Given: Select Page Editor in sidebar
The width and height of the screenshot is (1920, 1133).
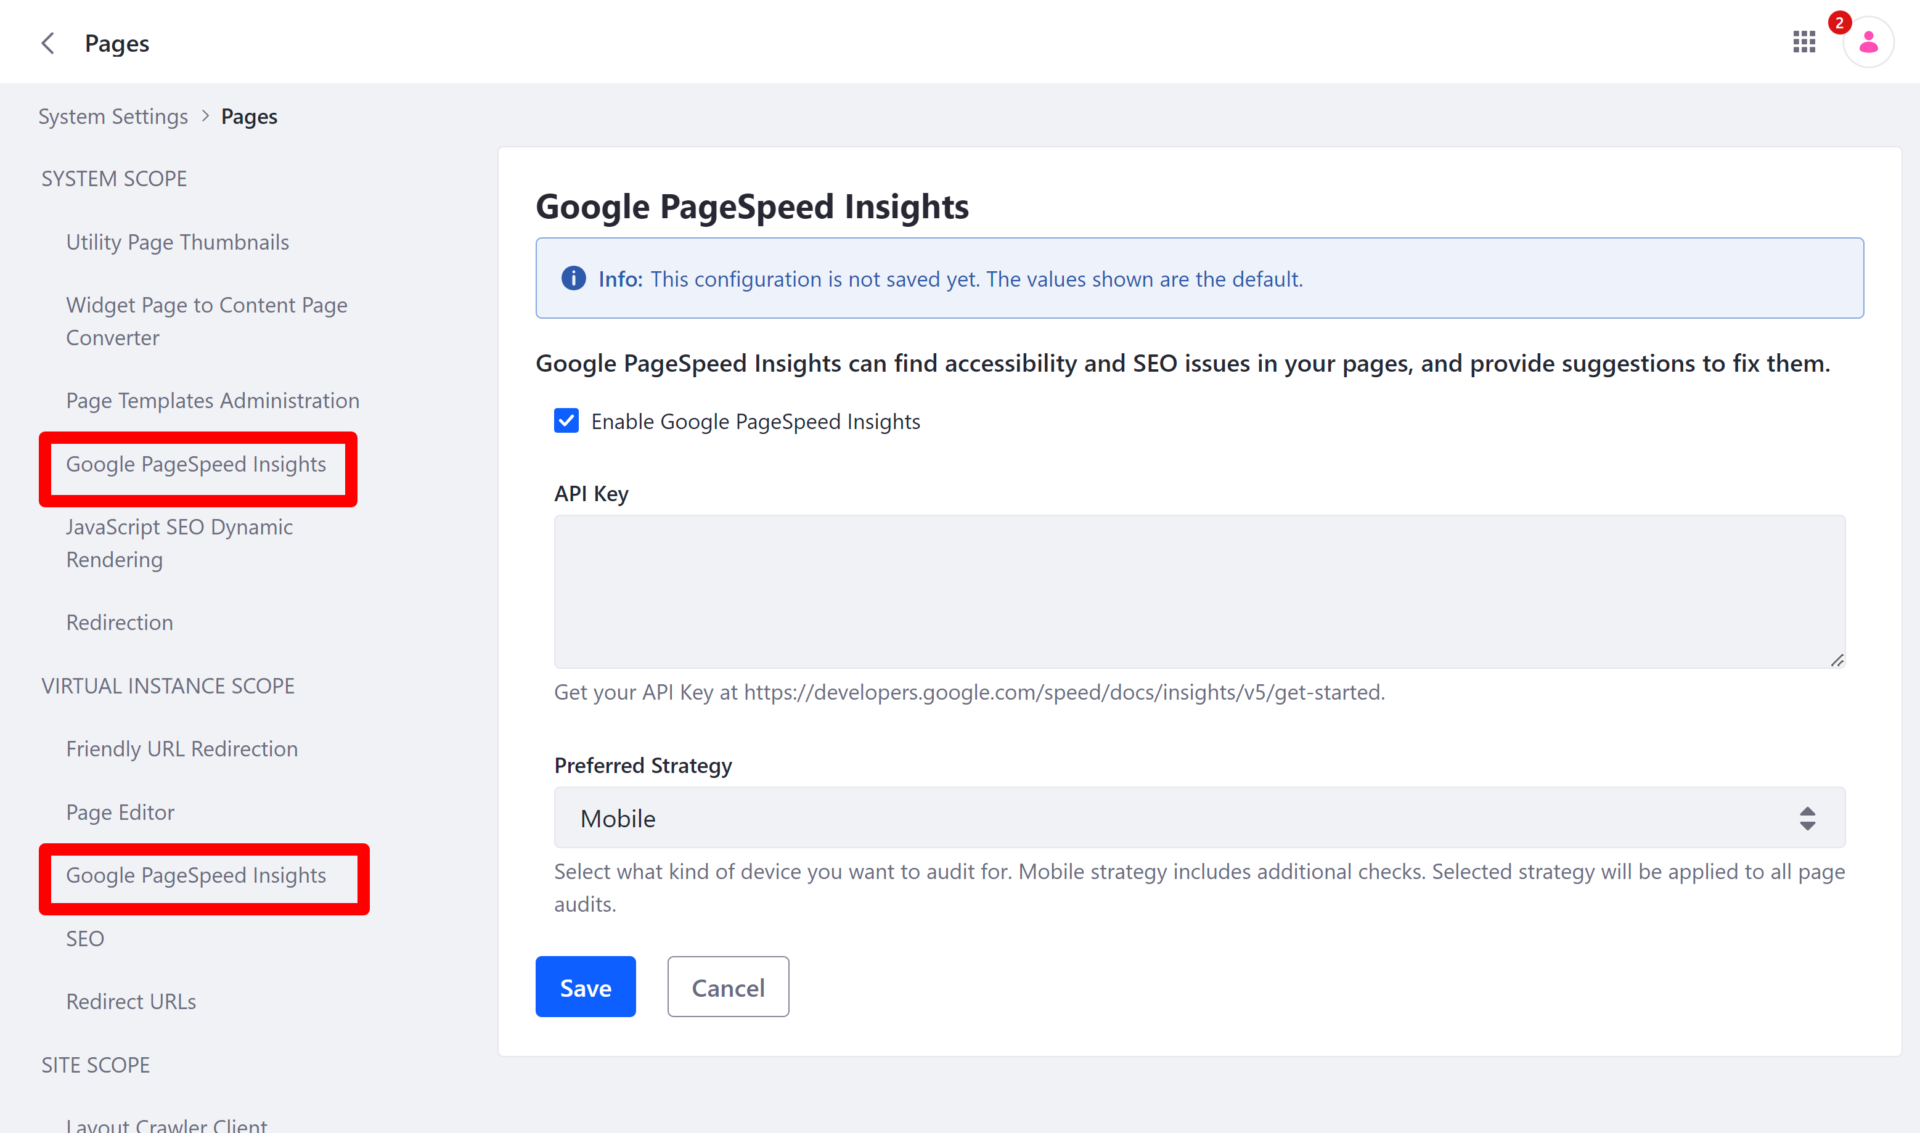Looking at the screenshot, I should click(x=120, y=812).
